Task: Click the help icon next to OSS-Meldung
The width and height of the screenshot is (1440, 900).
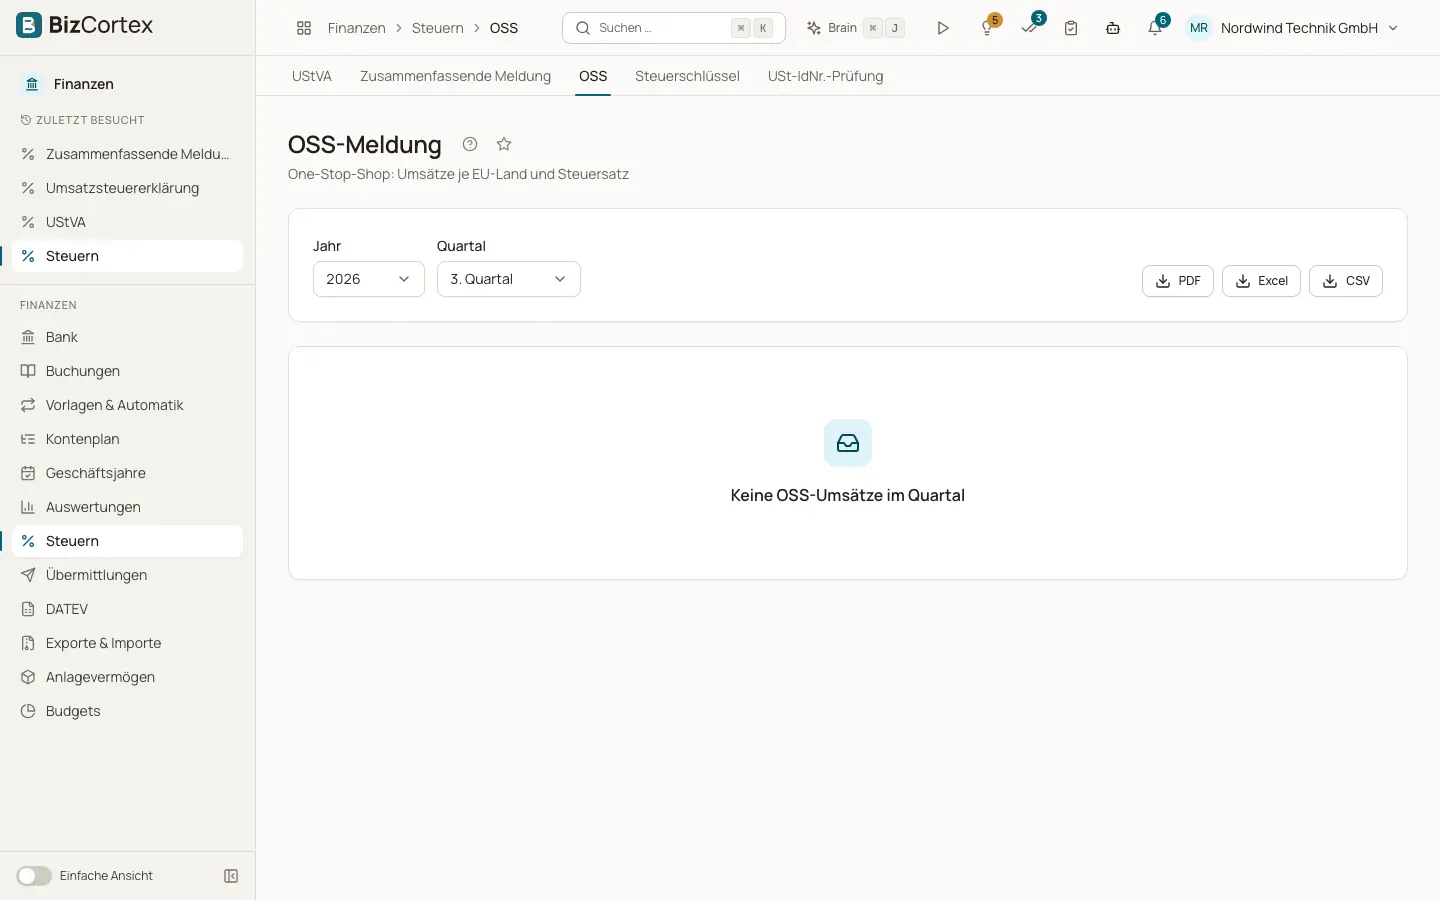Action: 470,144
